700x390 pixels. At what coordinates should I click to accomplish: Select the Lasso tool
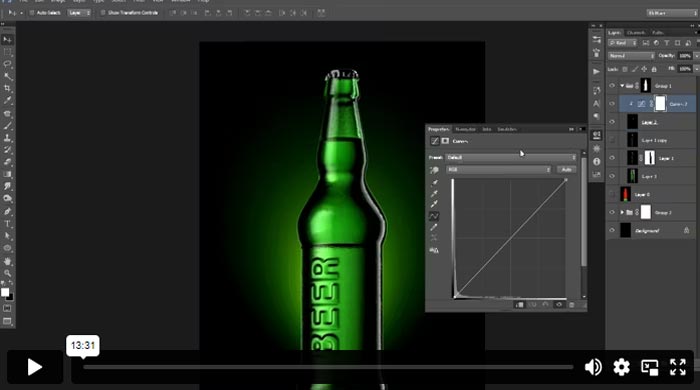(x=8, y=65)
